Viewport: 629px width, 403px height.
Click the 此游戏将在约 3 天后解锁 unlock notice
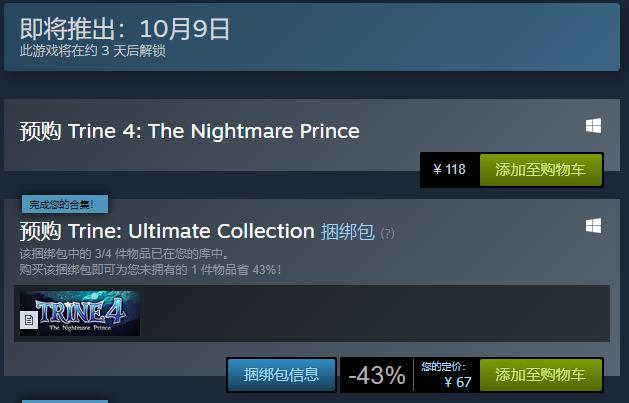coord(93,50)
